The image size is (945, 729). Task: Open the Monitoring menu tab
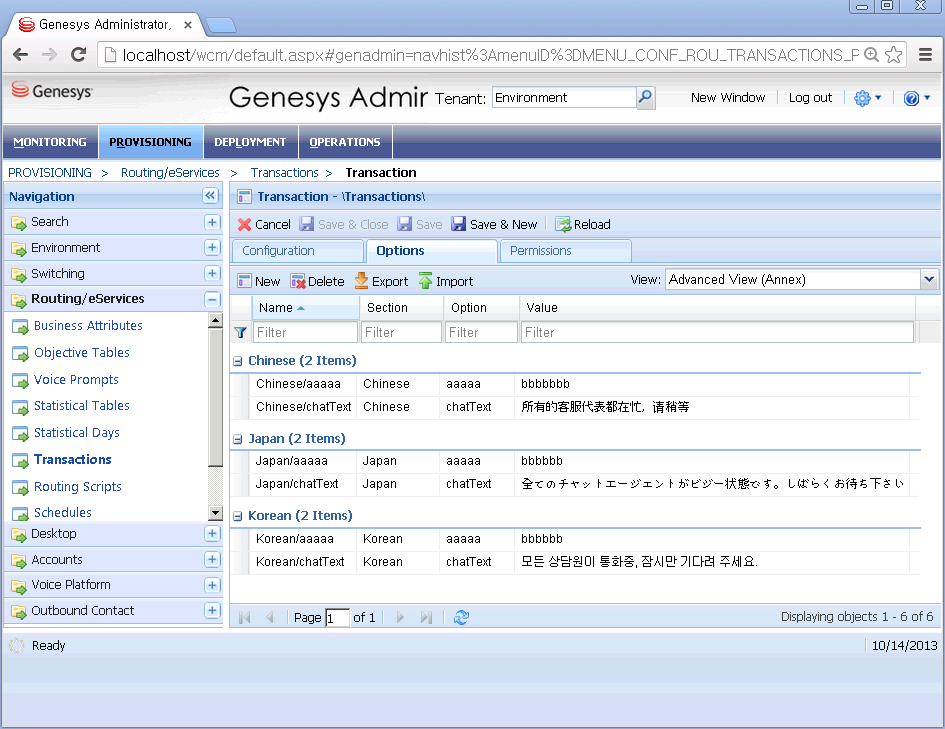coord(50,142)
